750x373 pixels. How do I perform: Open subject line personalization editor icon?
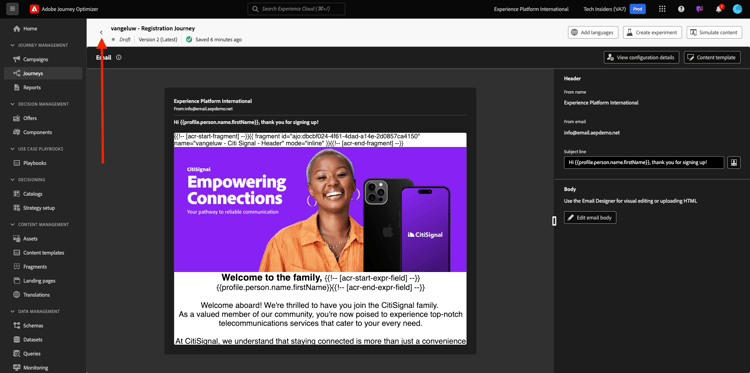734,163
